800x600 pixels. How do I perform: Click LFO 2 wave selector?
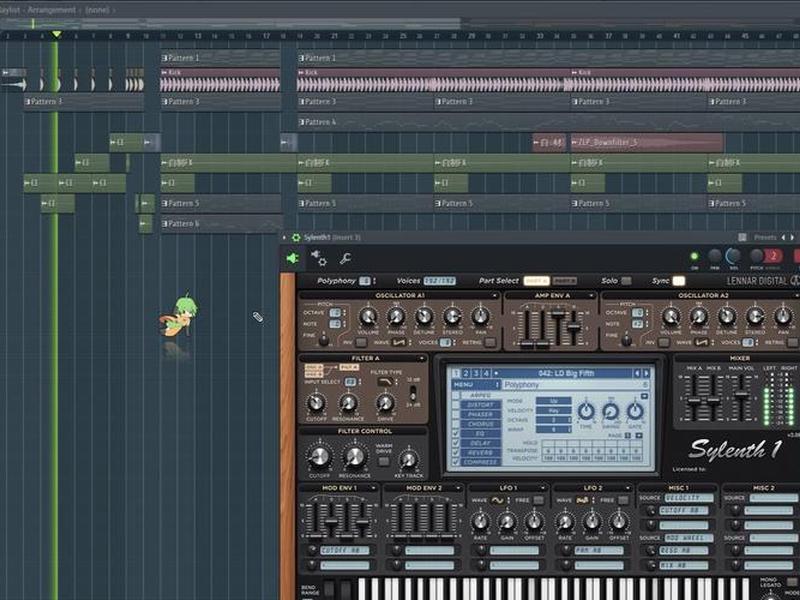click(582, 501)
